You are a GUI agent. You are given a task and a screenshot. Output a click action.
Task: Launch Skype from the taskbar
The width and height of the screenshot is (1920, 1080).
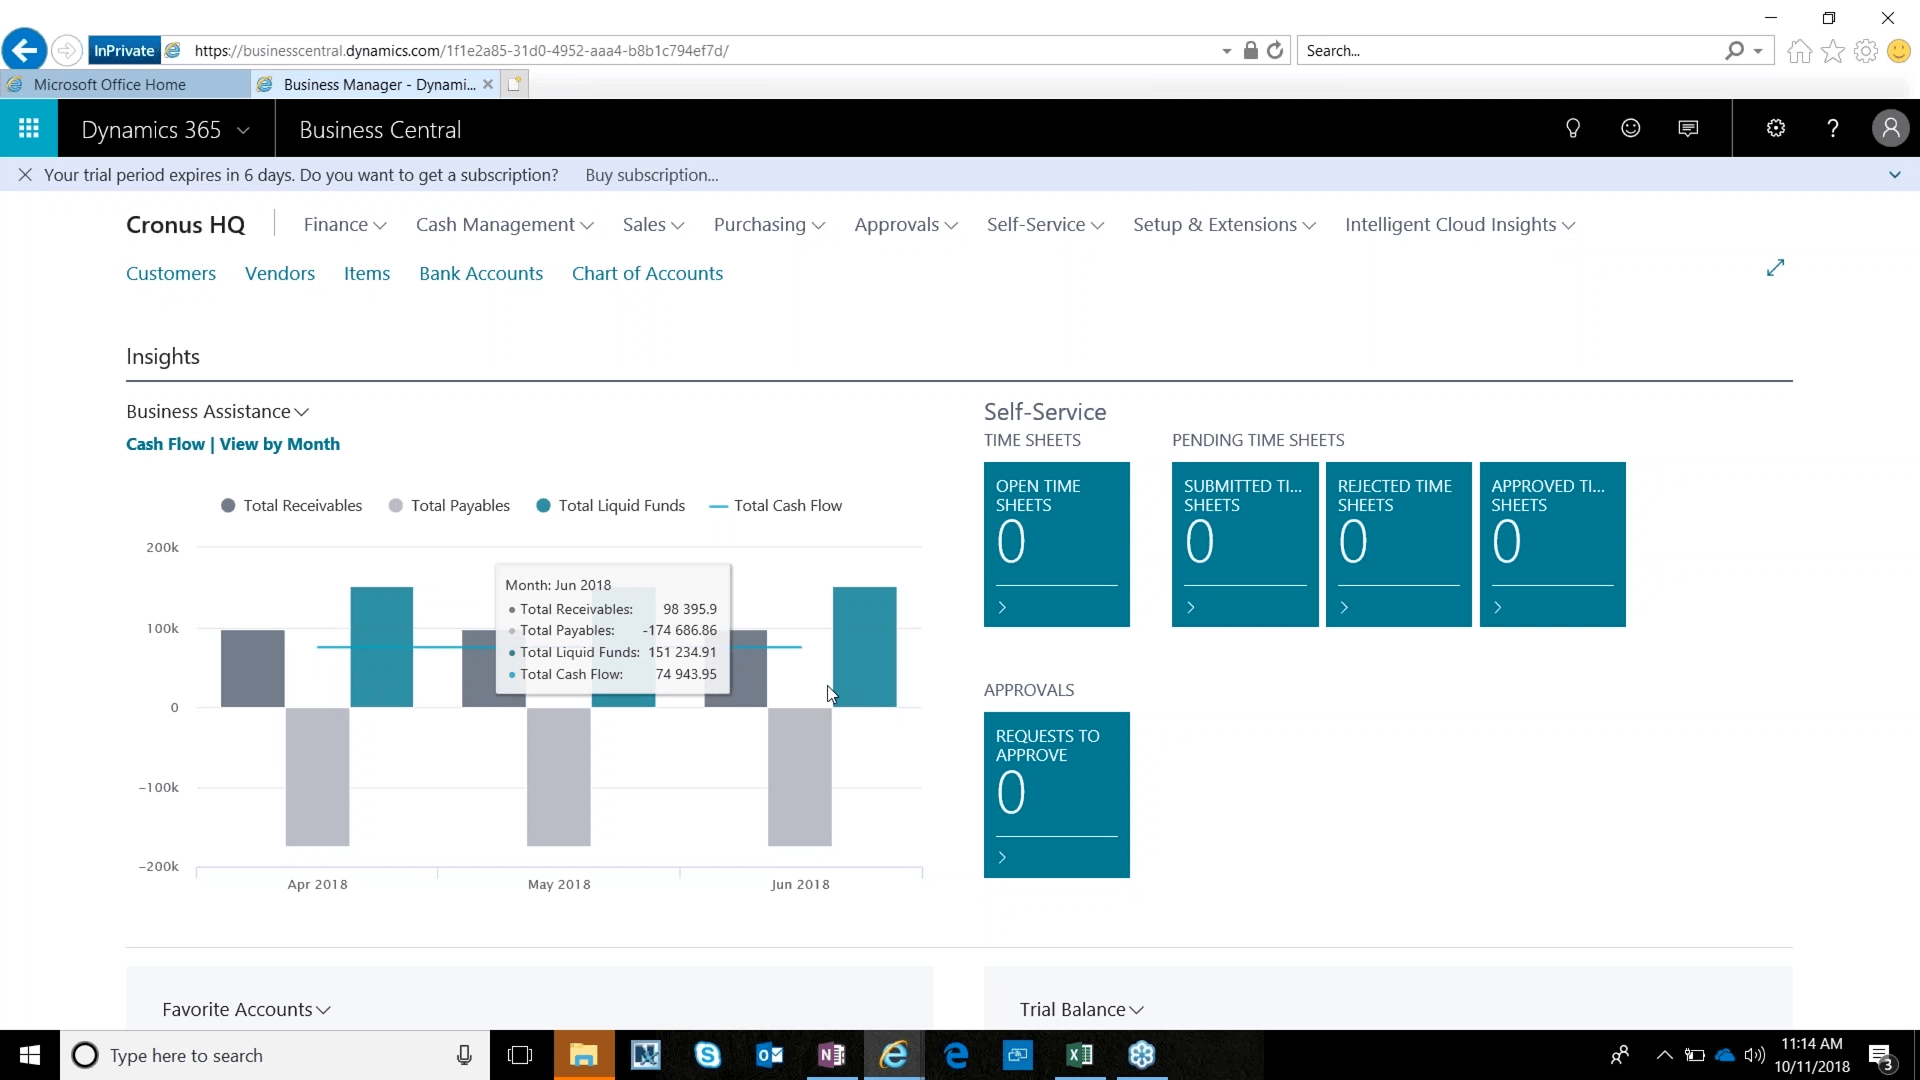[x=708, y=1055]
